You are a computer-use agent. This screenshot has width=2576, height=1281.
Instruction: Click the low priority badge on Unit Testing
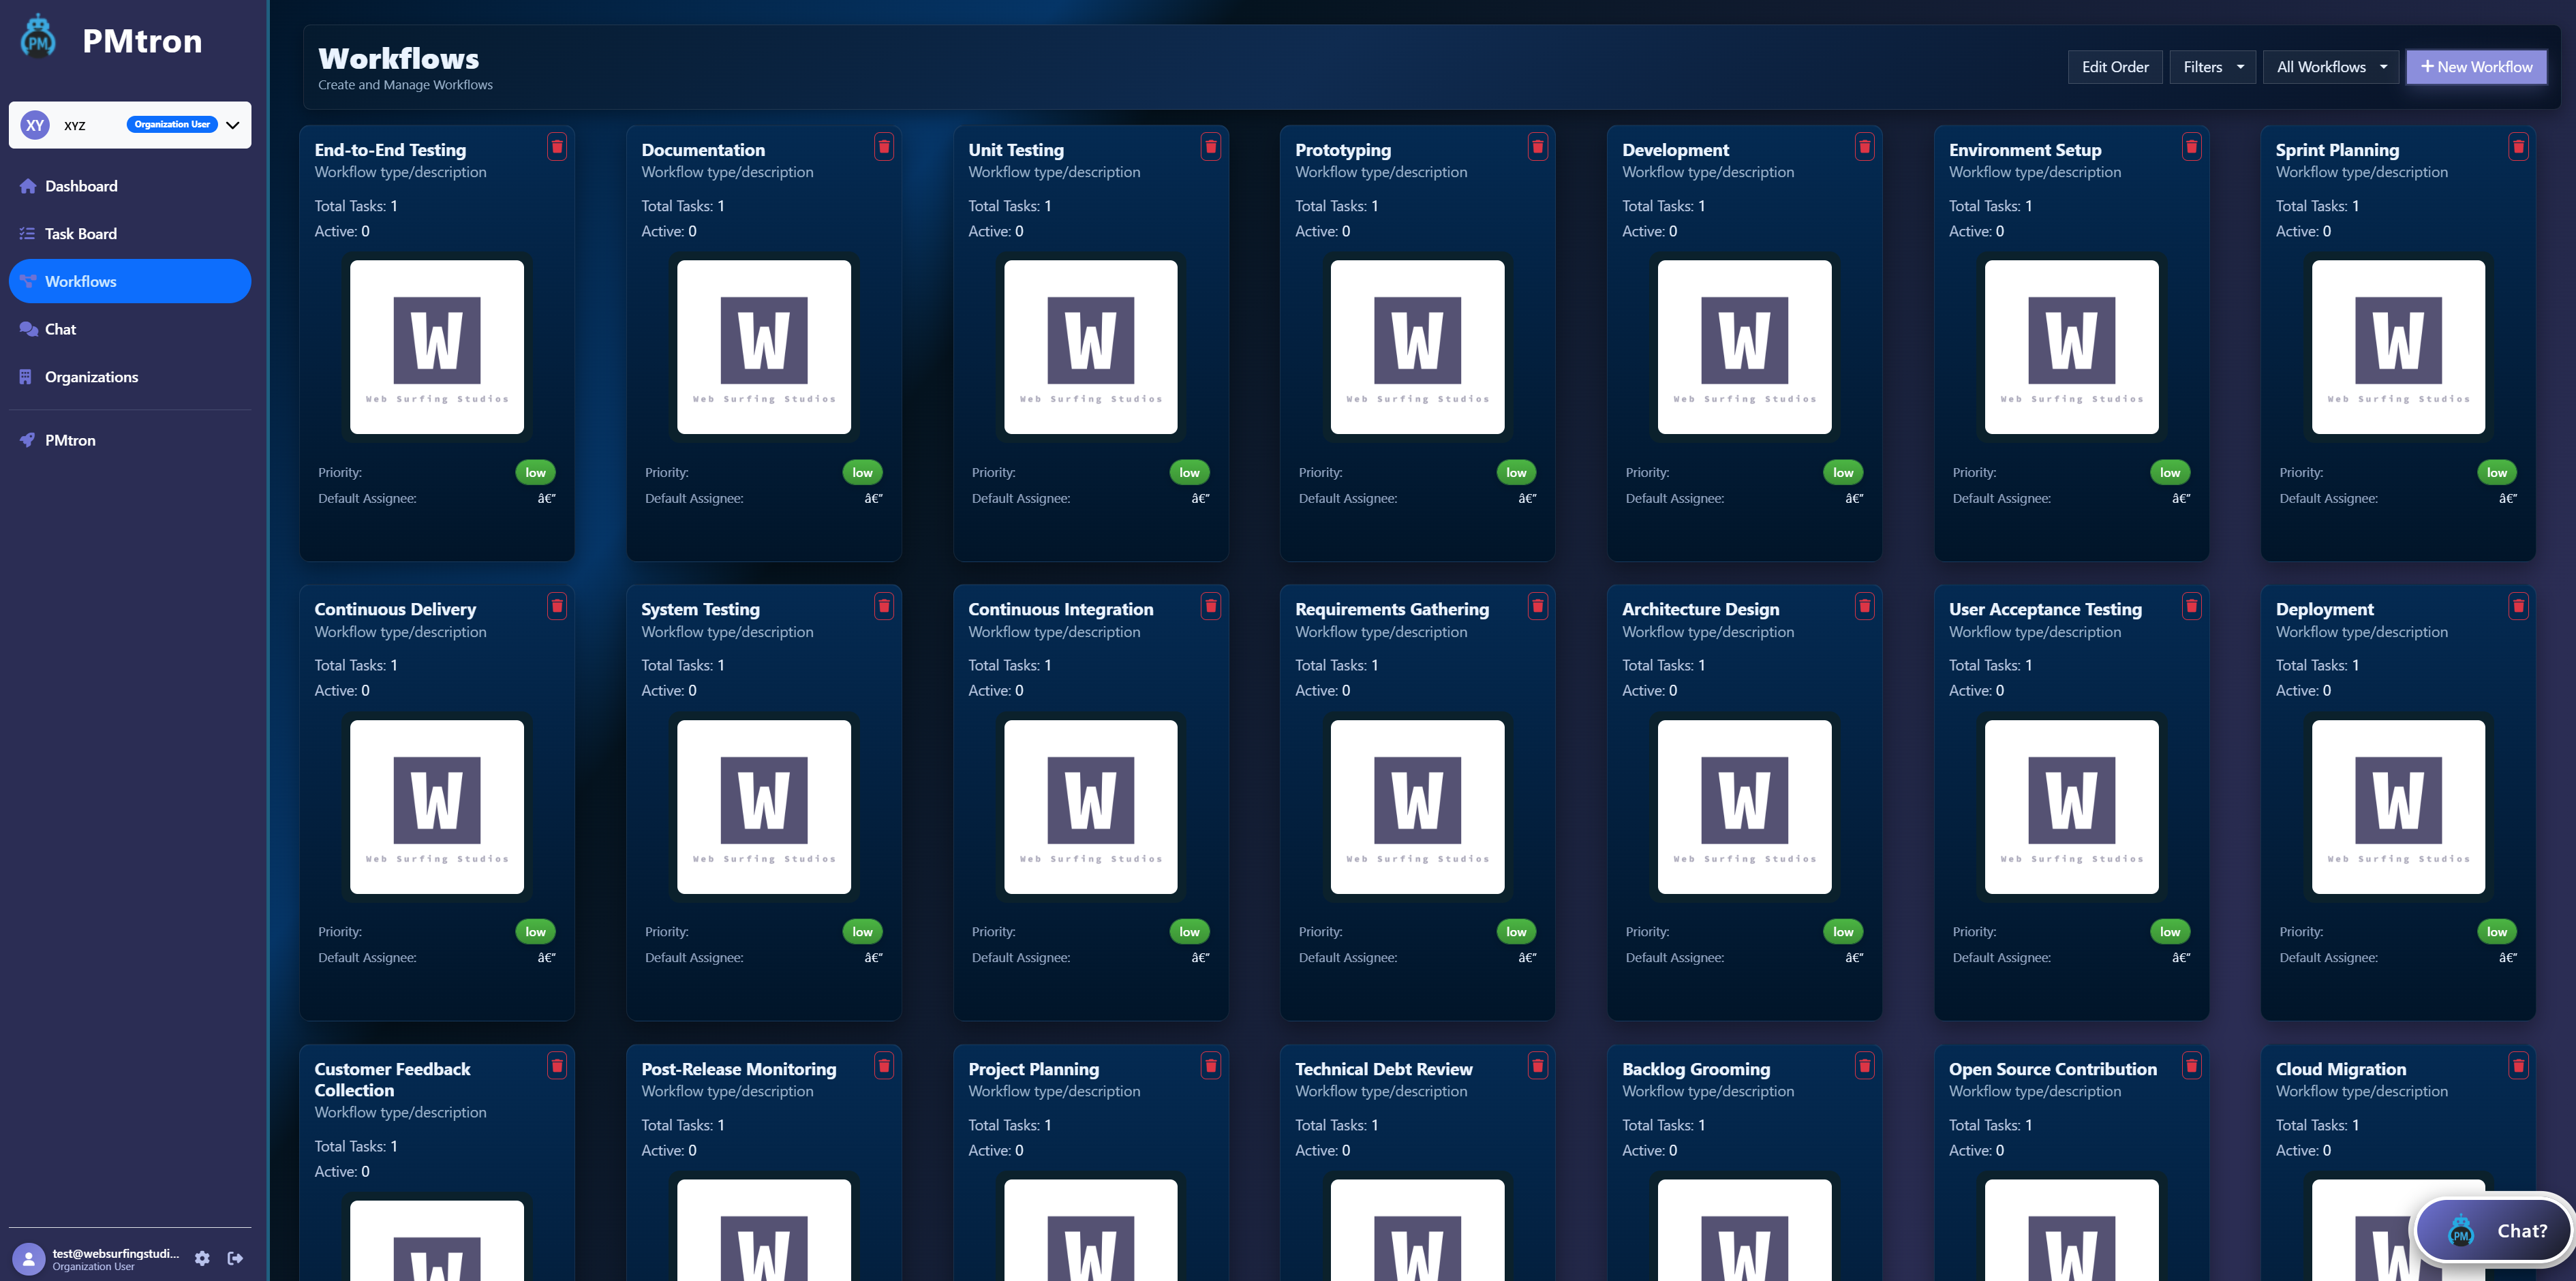pyautogui.click(x=1189, y=471)
